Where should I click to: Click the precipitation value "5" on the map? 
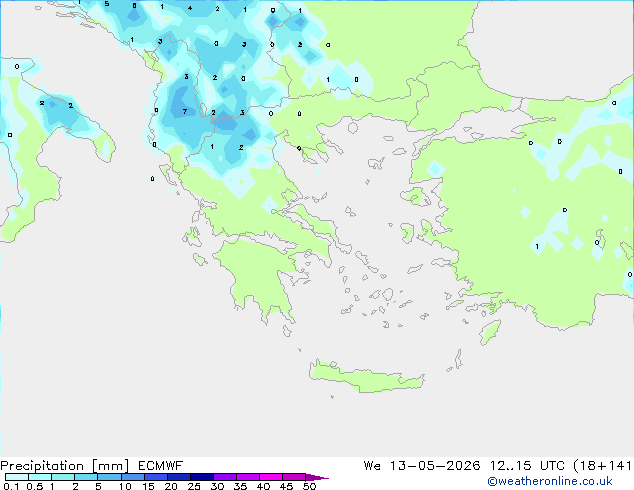[x=107, y=4]
